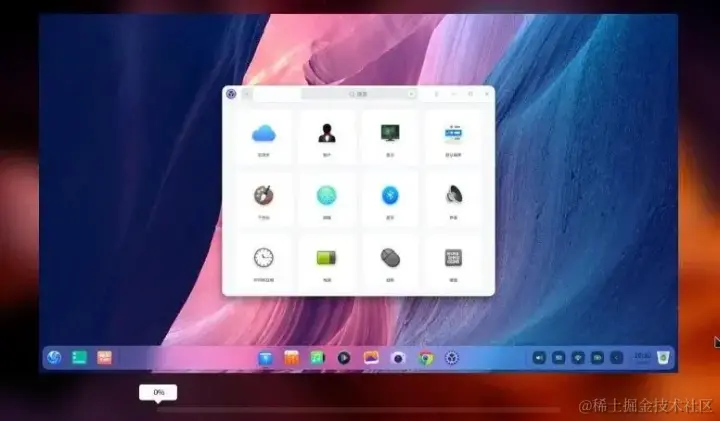Viewport: 720px width, 421px height.
Task: Launch the orange App Store from dock
Action: tap(292, 358)
